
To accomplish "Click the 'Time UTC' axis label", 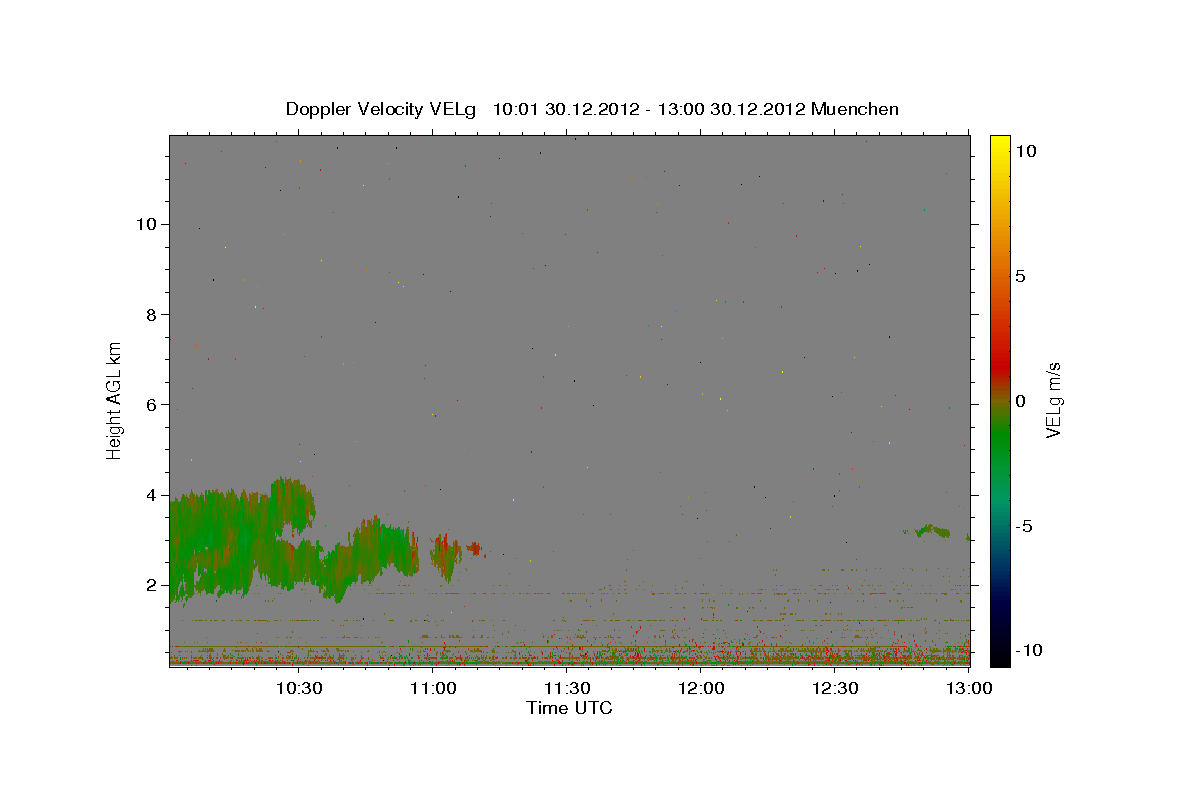I will point(569,708).
